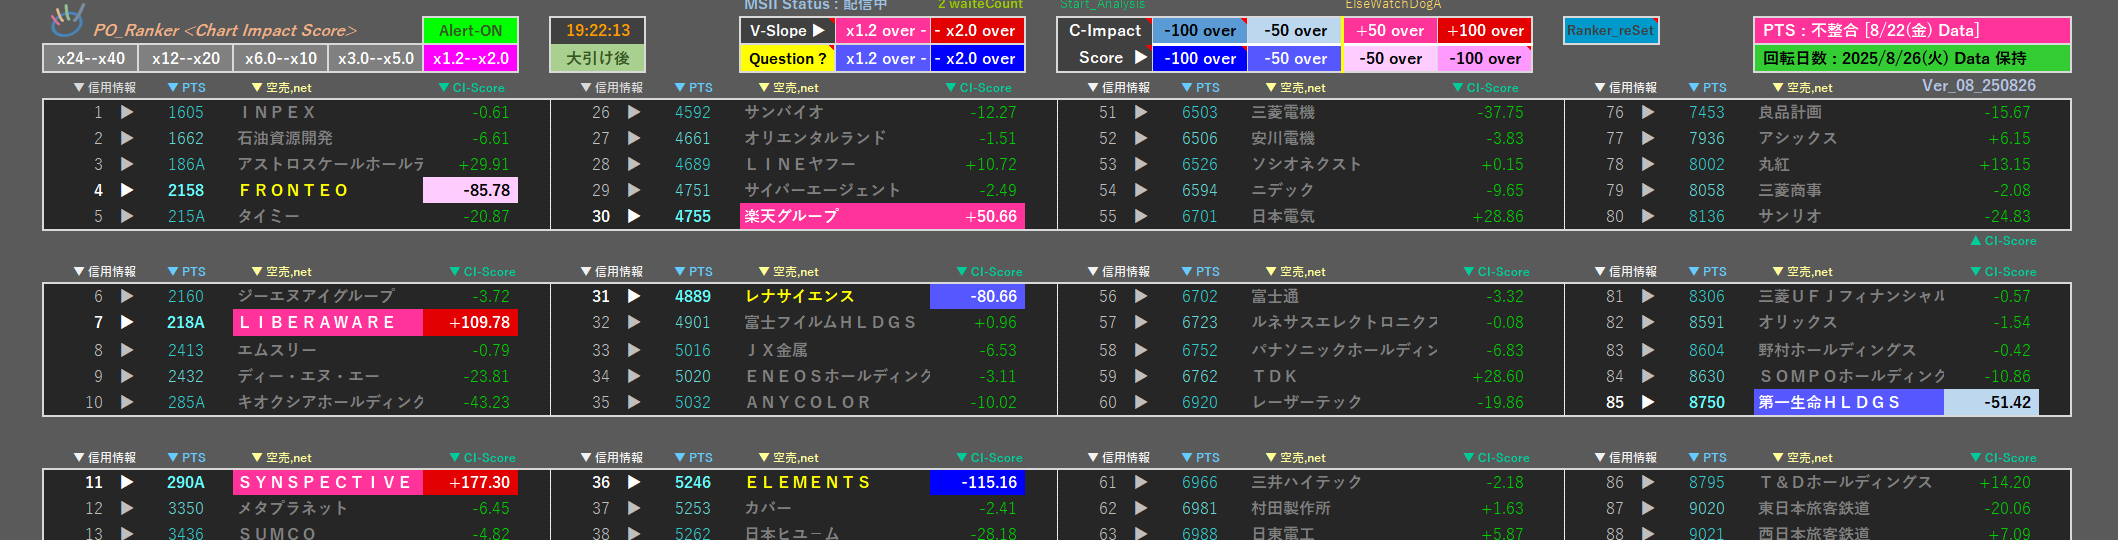Click the Ranker_reSet button
This screenshot has width=2118, height=540.
coord(1610,31)
